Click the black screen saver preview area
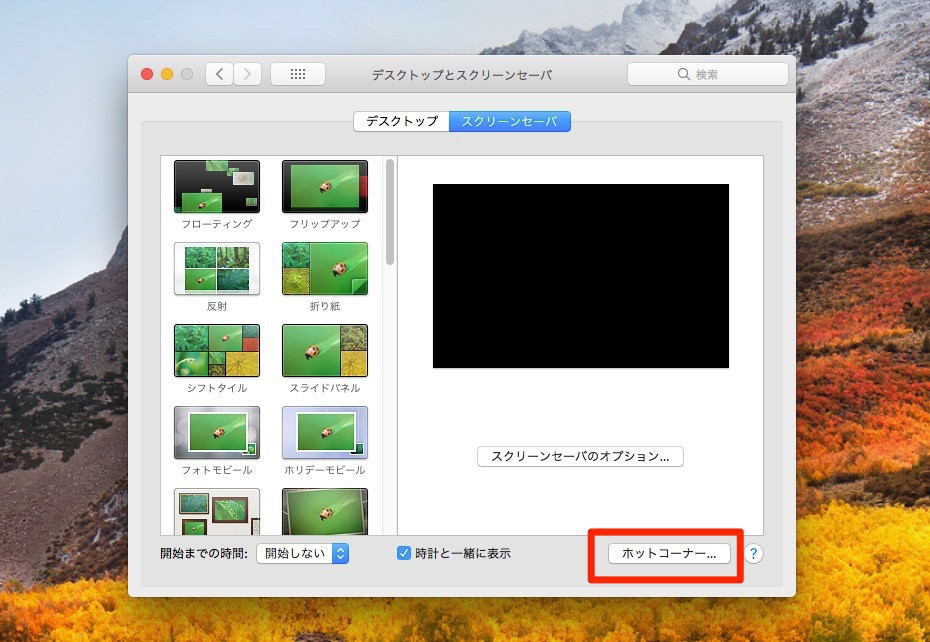Image resolution: width=930 pixels, height=642 pixels. pyautogui.click(x=581, y=276)
